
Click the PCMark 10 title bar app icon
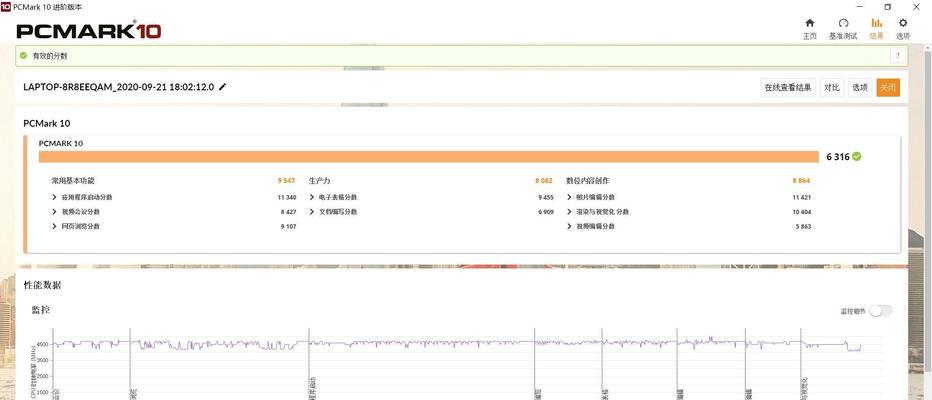click(6, 7)
